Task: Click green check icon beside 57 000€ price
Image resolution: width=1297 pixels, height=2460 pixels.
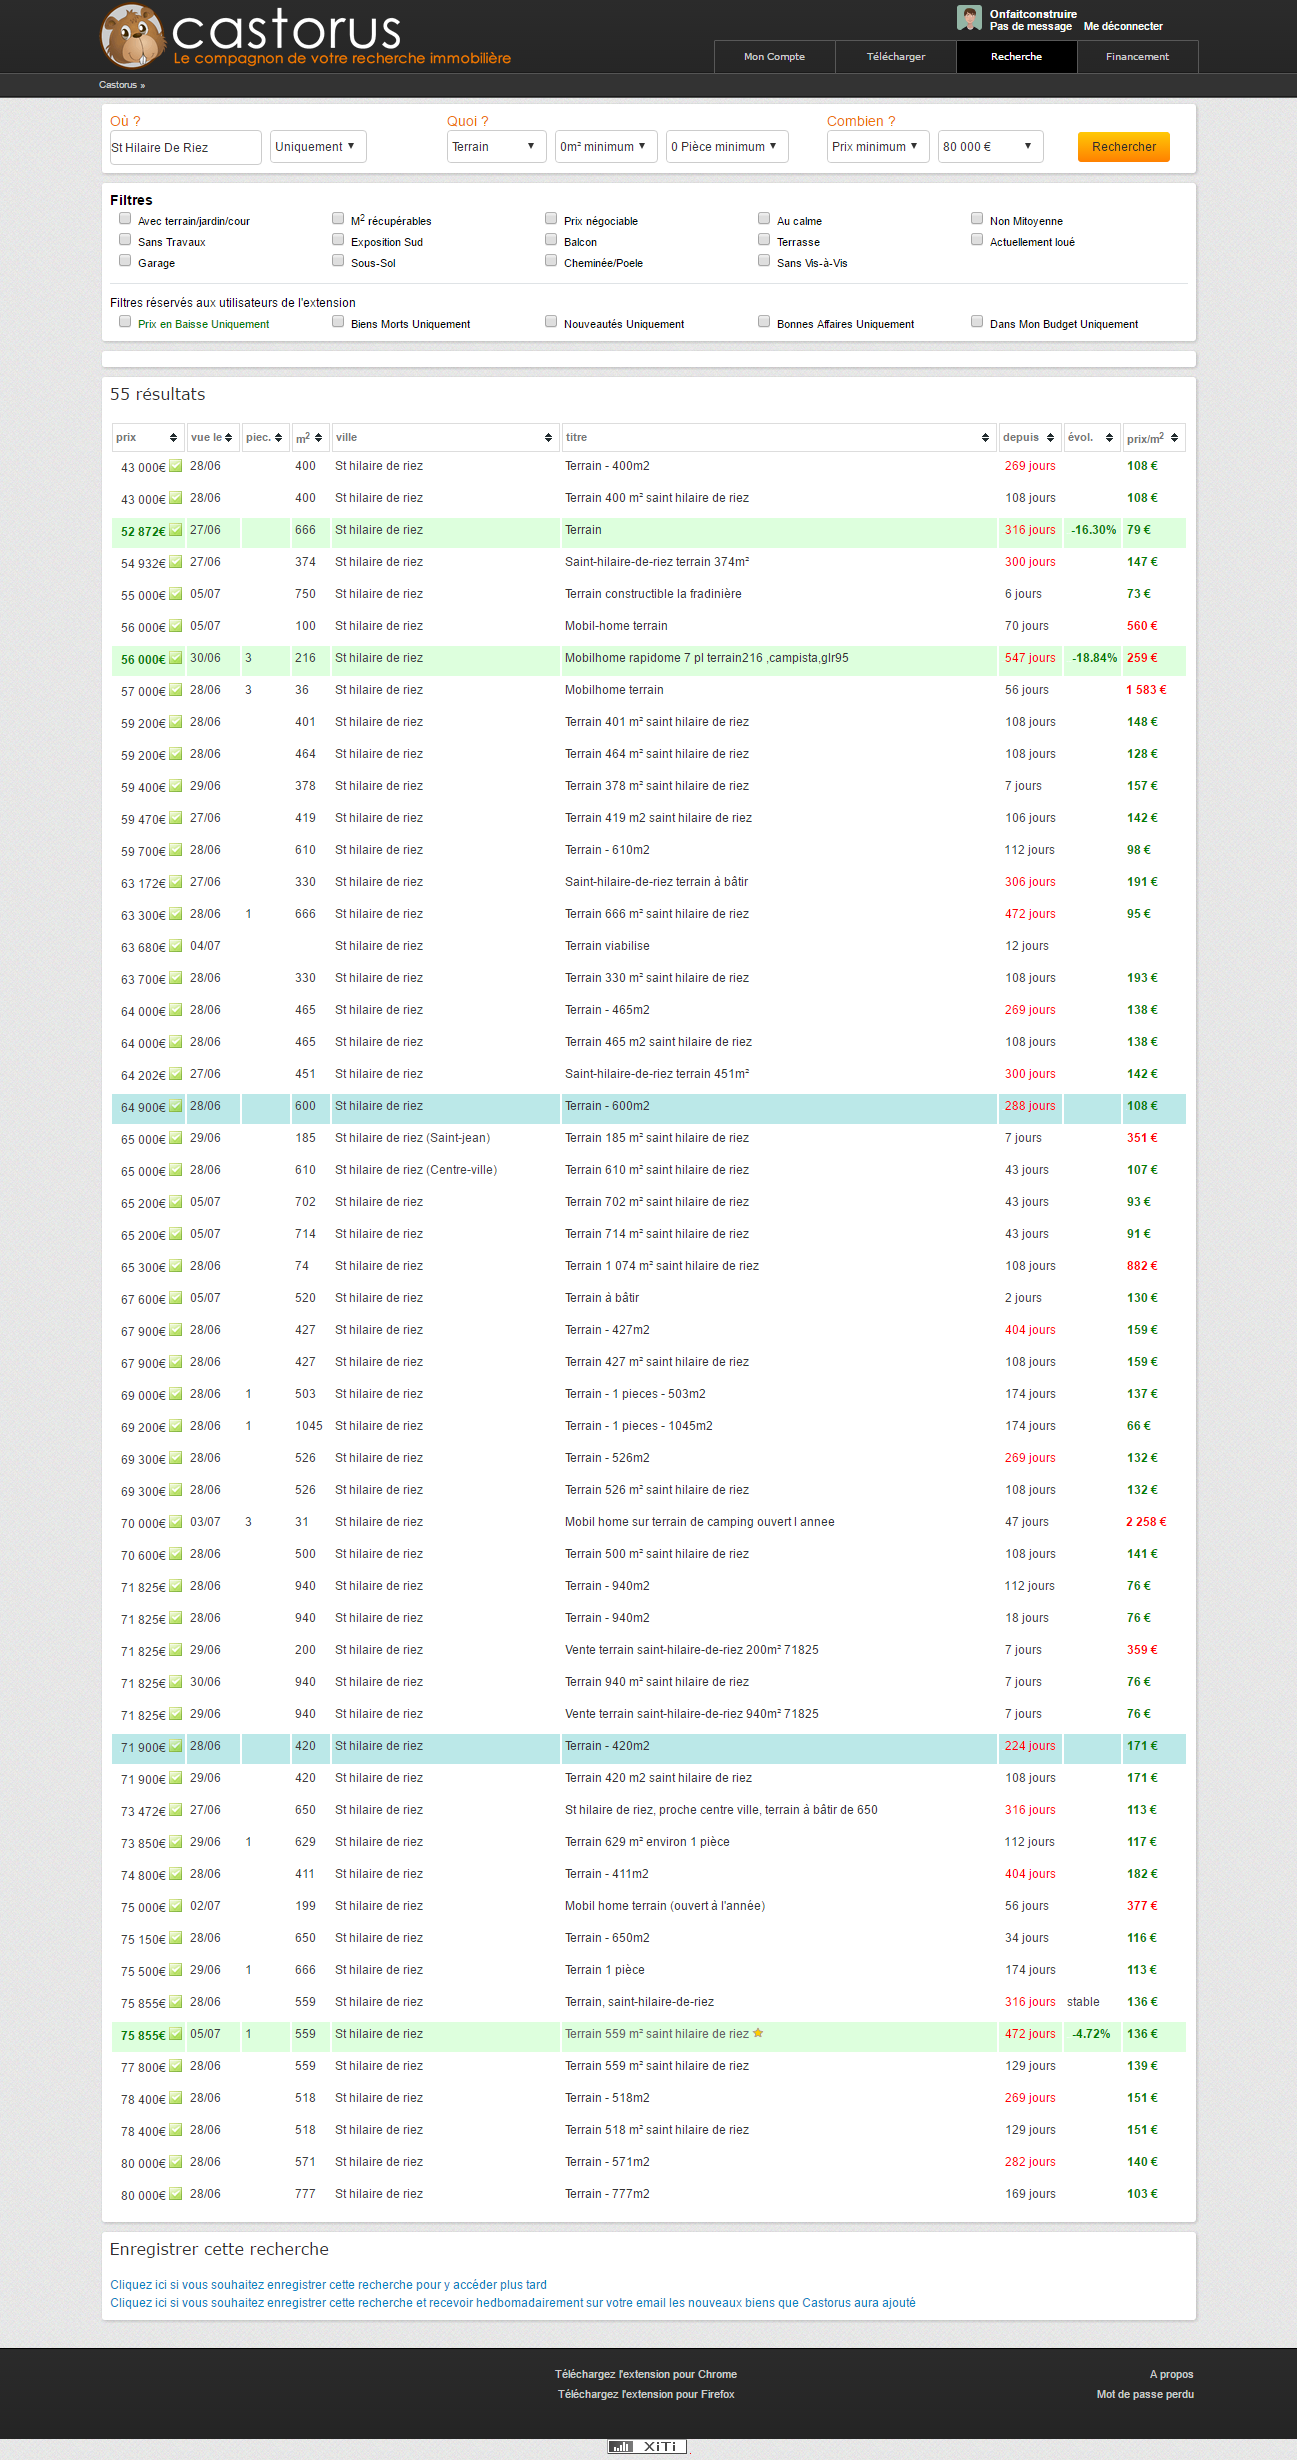Action: 176,690
